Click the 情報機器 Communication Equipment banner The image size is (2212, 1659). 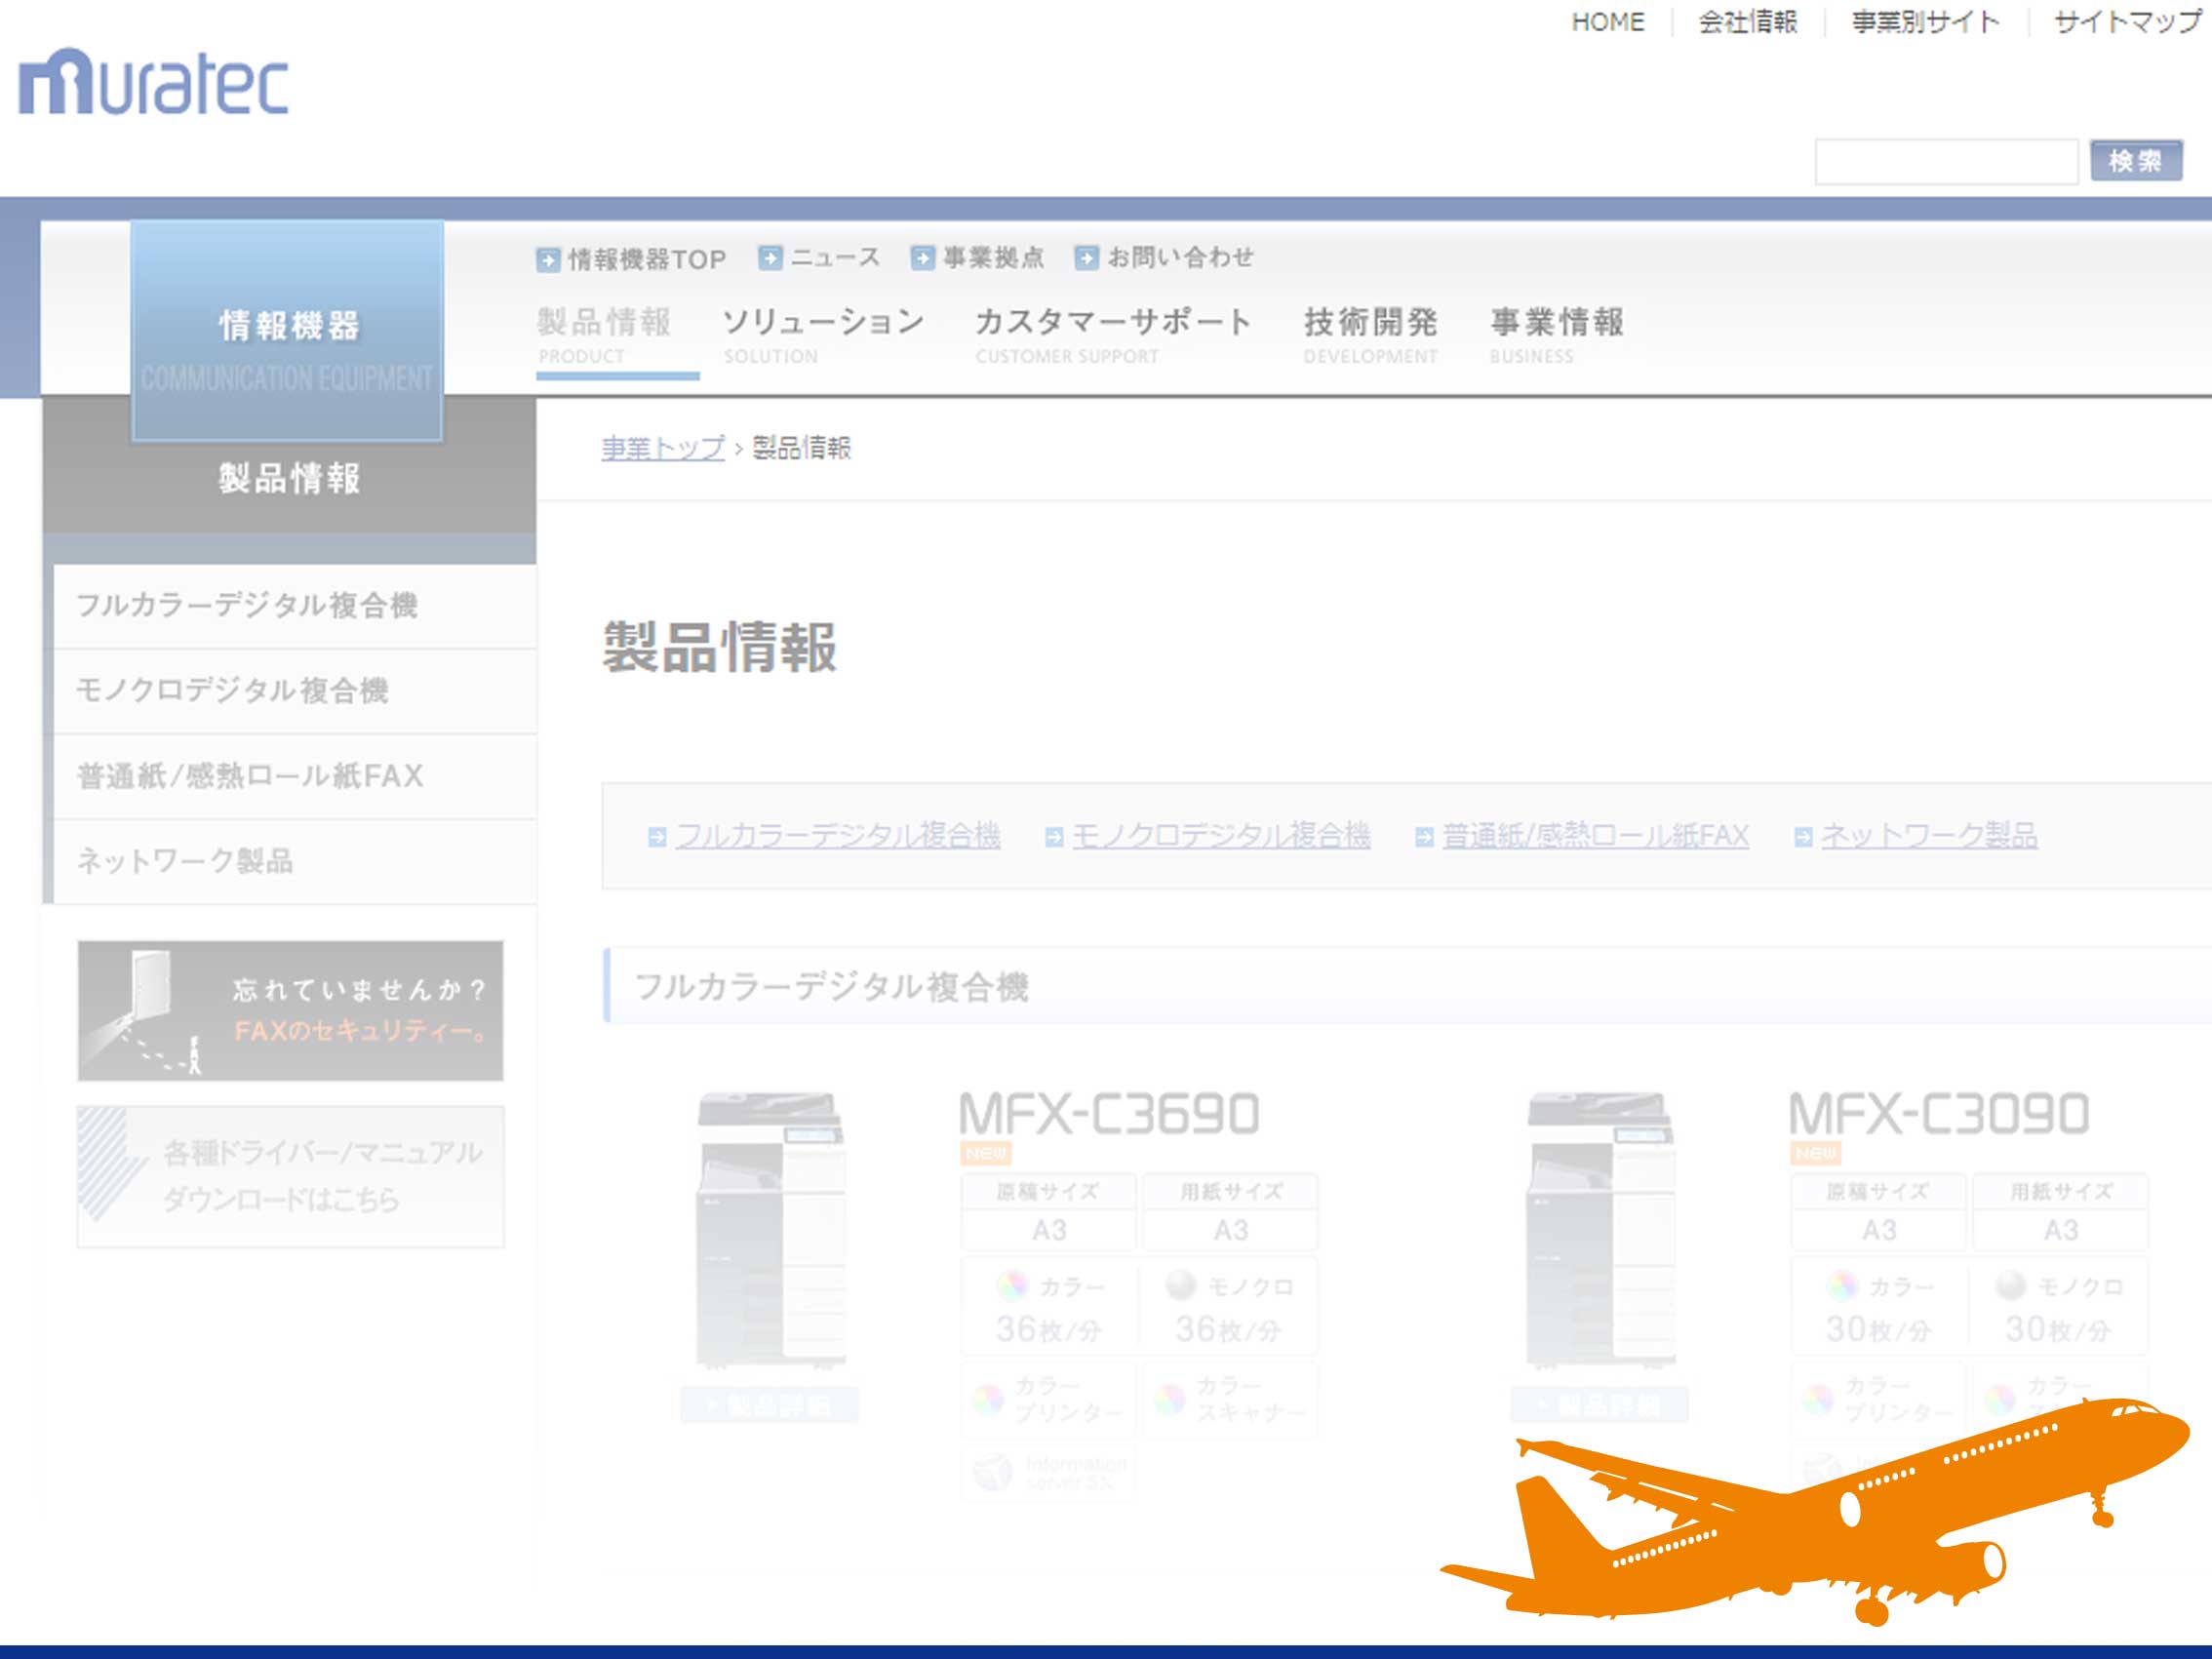pyautogui.click(x=287, y=330)
